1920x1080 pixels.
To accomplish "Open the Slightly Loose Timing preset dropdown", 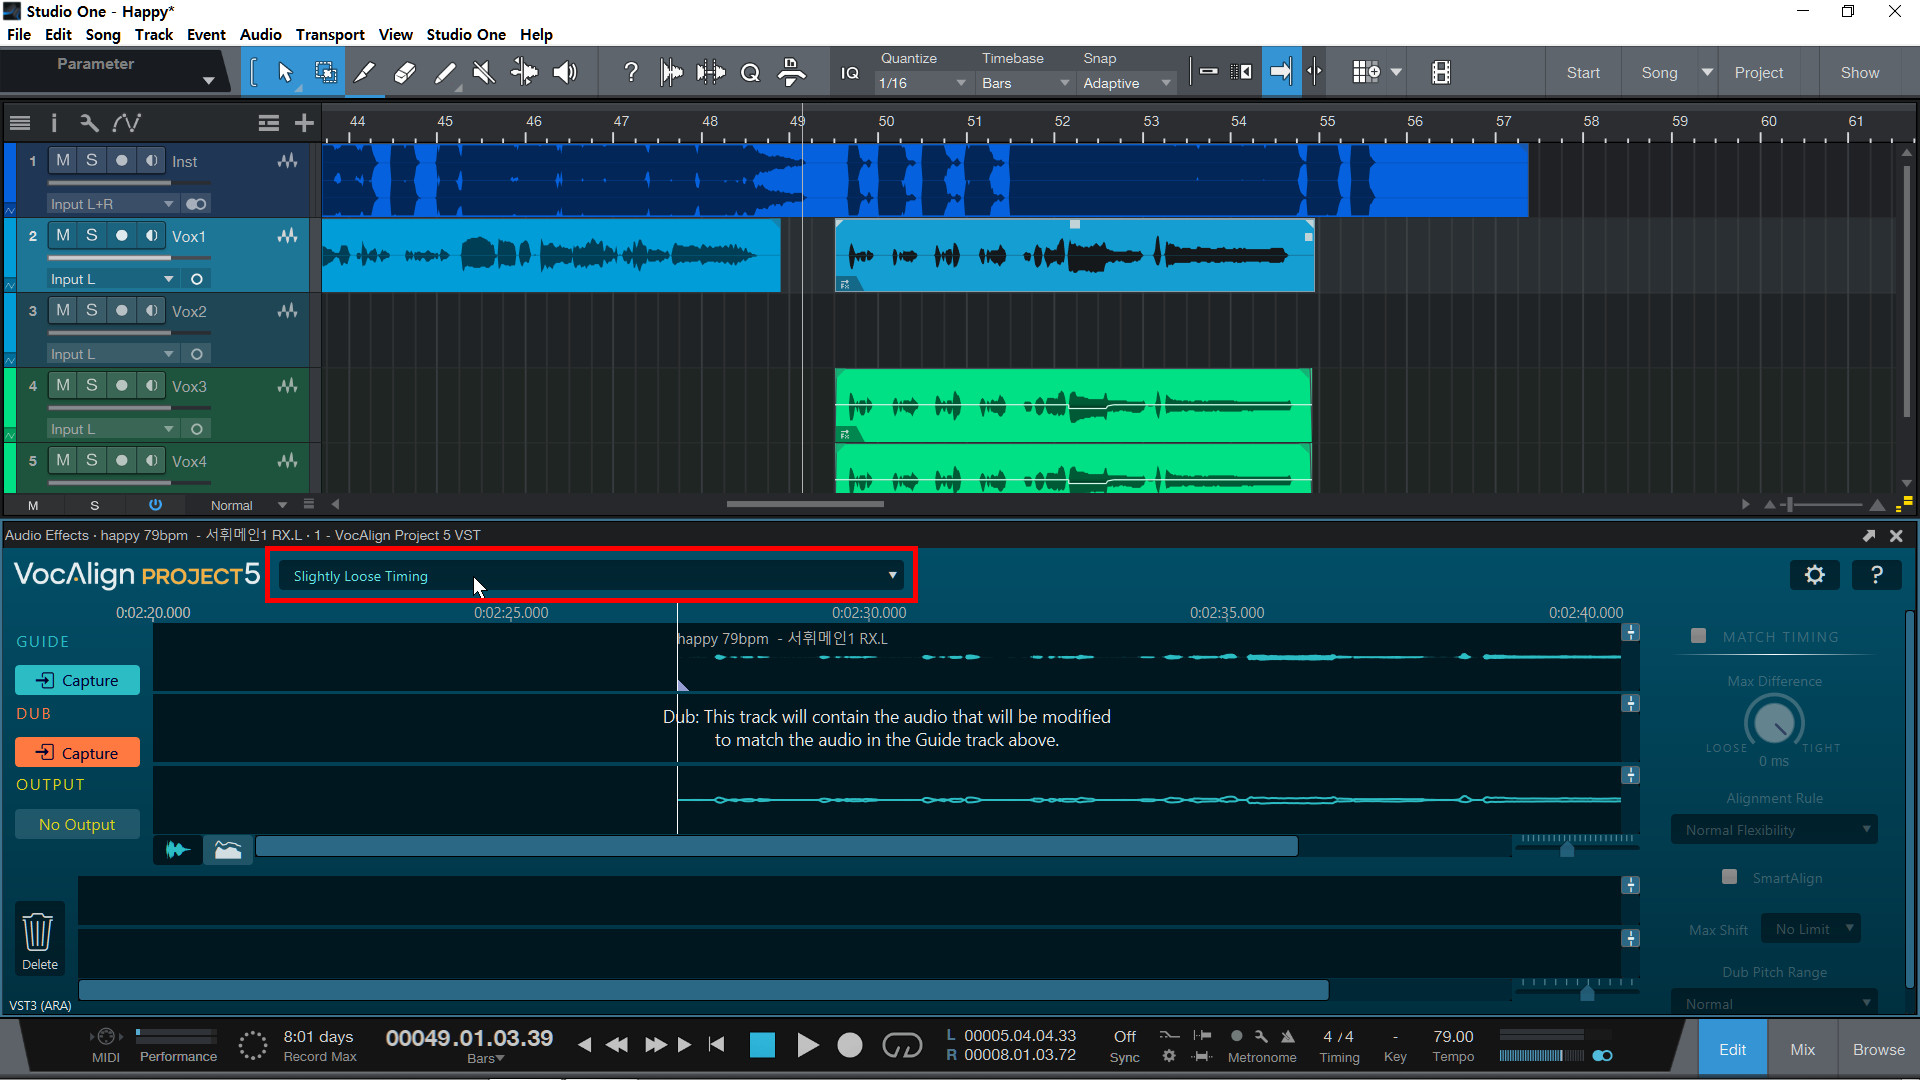I will point(592,576).
